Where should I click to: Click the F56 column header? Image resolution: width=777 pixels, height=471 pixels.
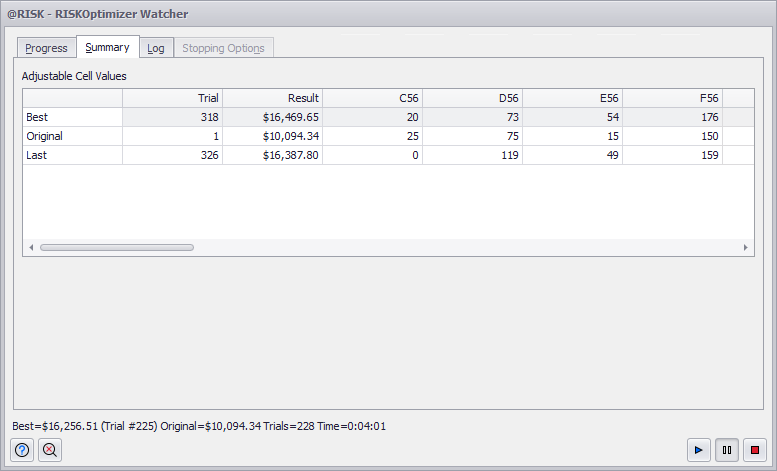tap(672, 98)
